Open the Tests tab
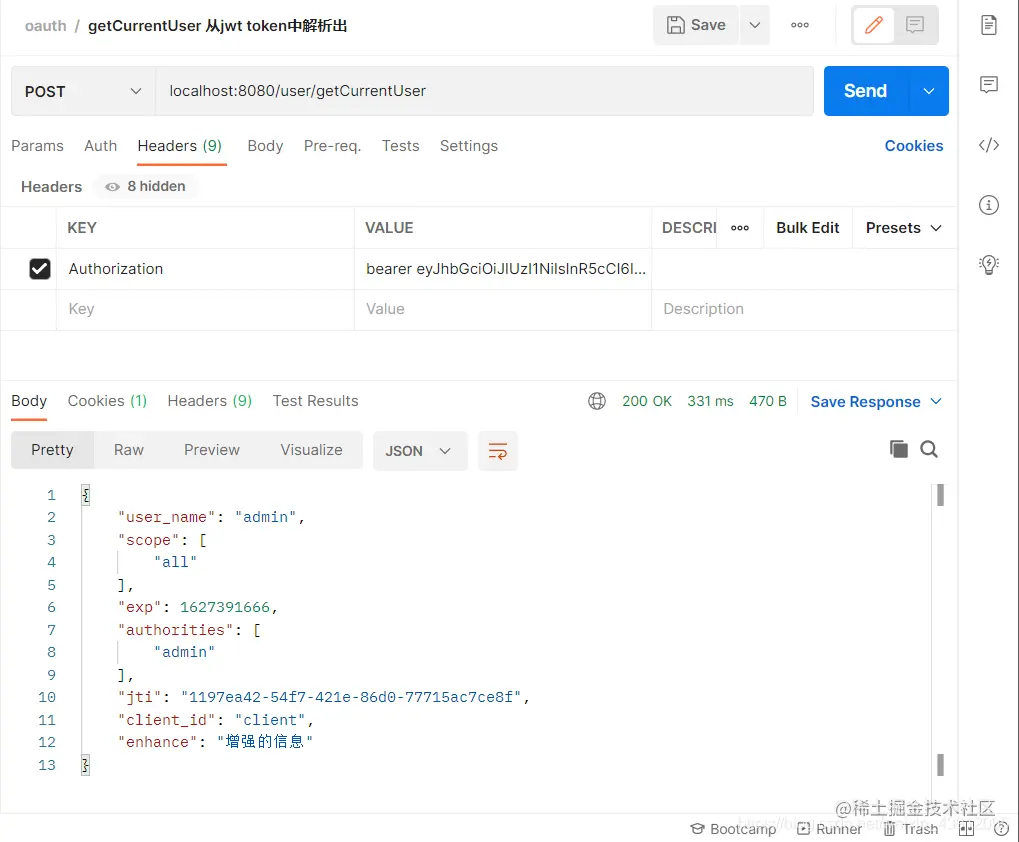The height and width of the screenshot is (842, 1019). [400, 146]
